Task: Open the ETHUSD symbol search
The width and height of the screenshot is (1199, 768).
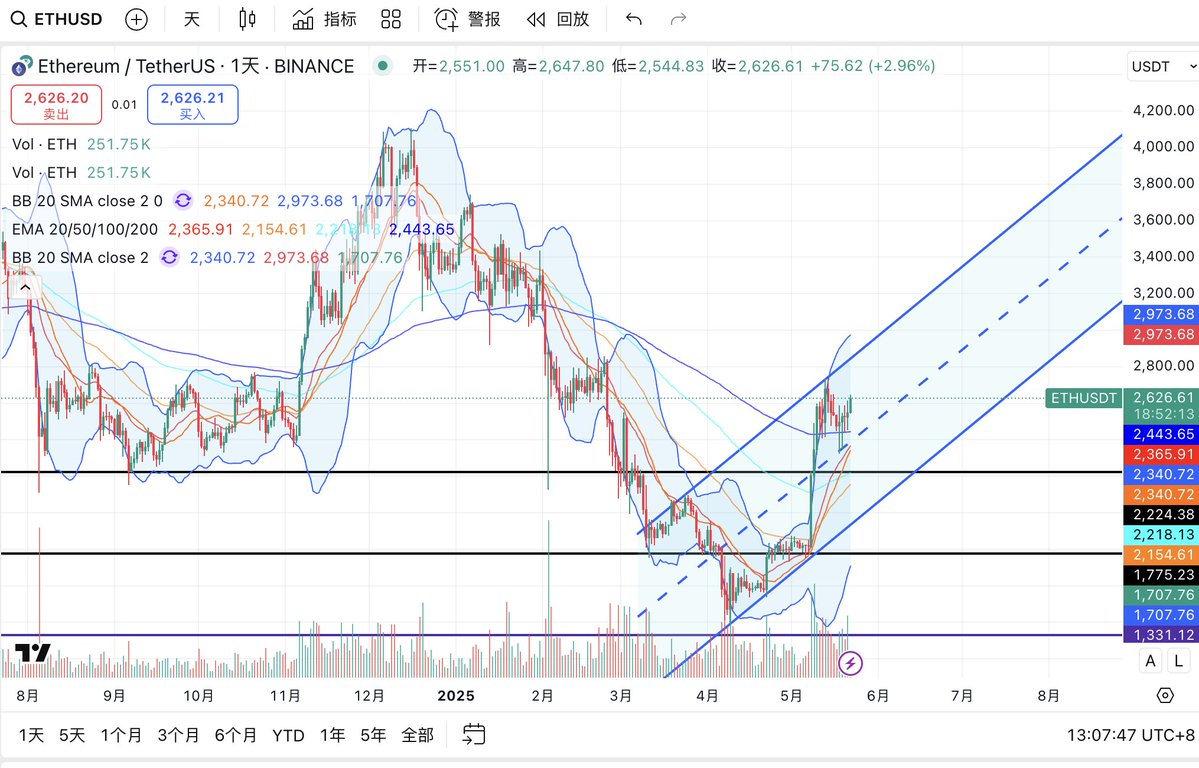Action: [57, 19]
